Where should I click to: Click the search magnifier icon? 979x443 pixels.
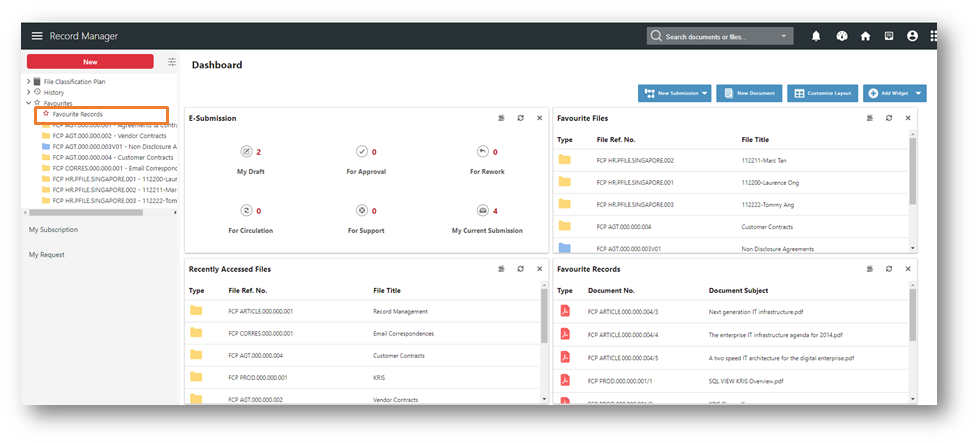click(656, 36)
